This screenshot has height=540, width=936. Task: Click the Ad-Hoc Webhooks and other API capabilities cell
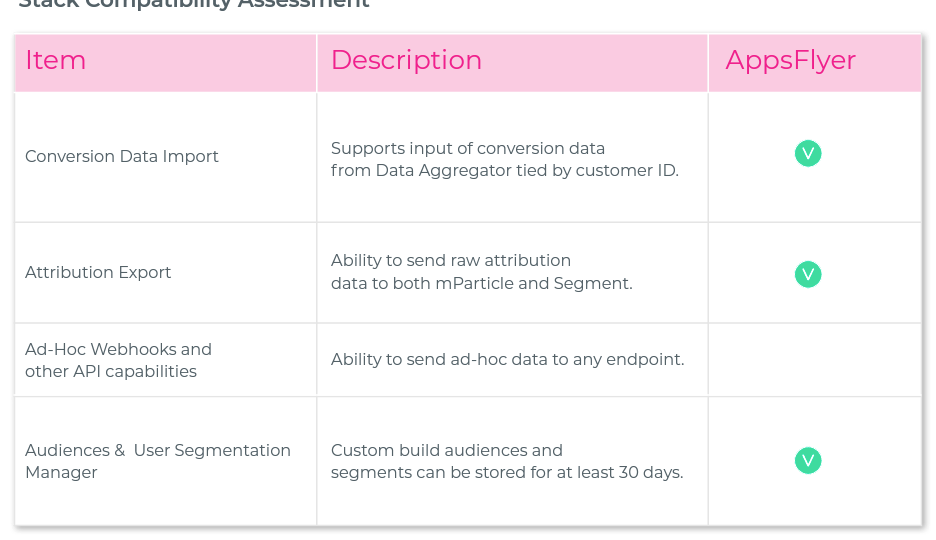[x=165, y=360]
